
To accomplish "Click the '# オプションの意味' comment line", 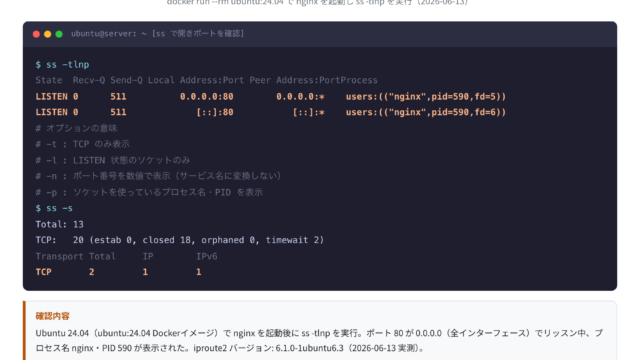I will pyautogui.click(x=76, y=128).
